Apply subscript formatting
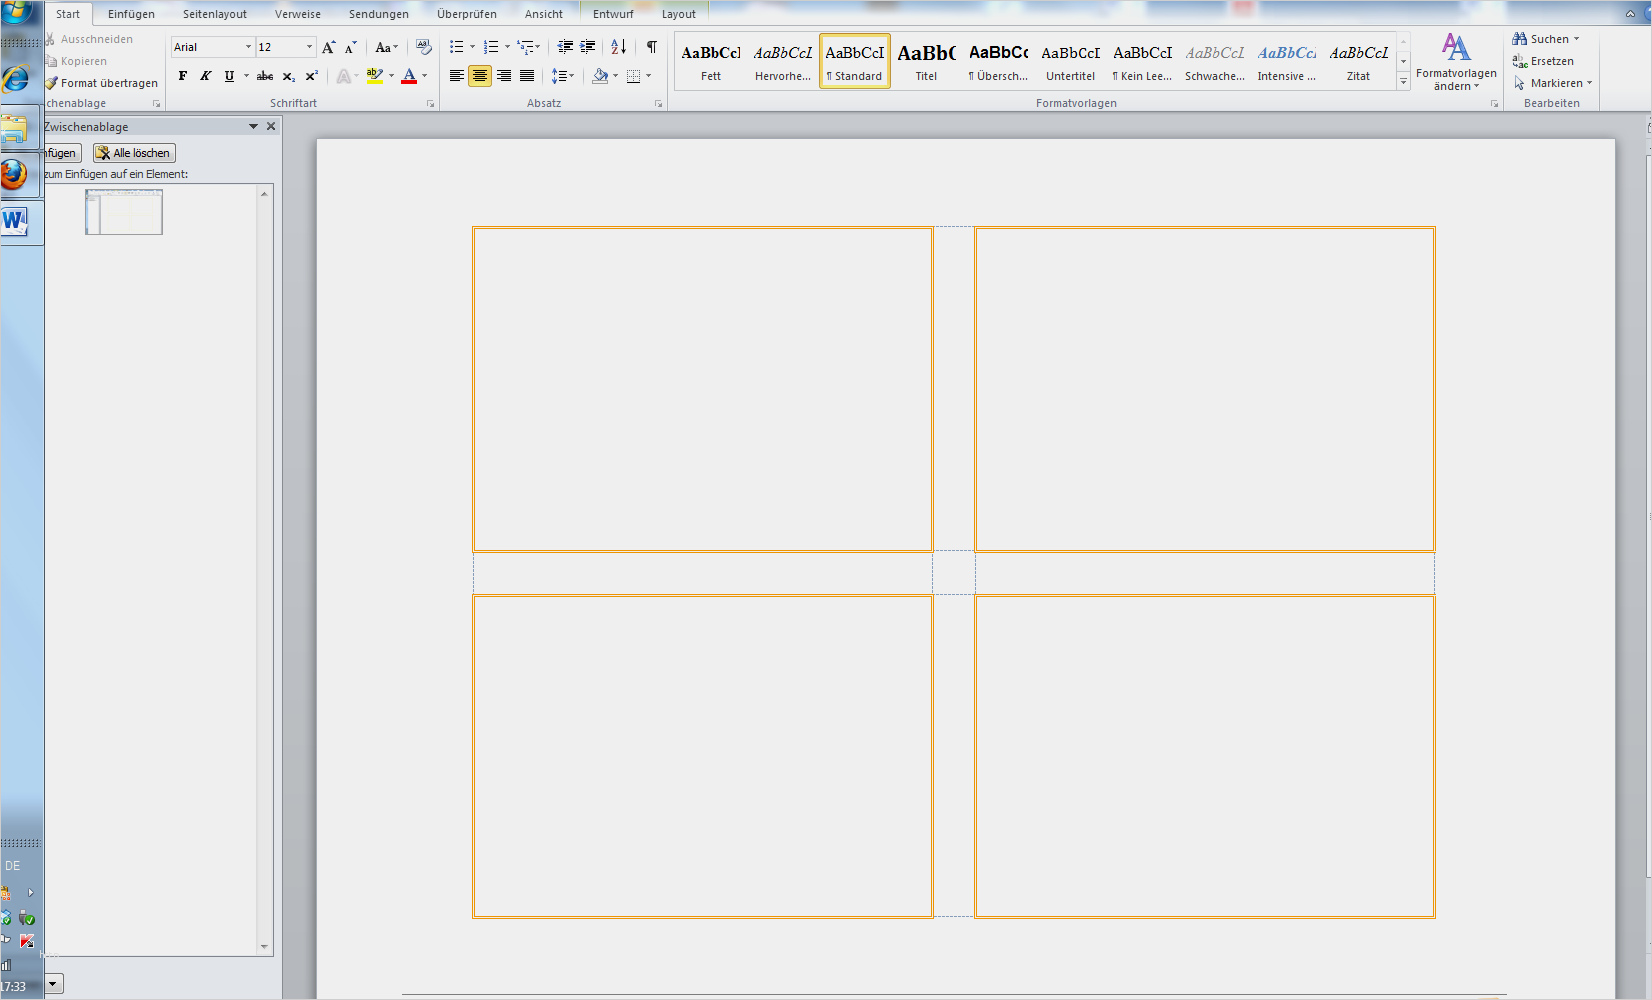 (x=288, y=76)
